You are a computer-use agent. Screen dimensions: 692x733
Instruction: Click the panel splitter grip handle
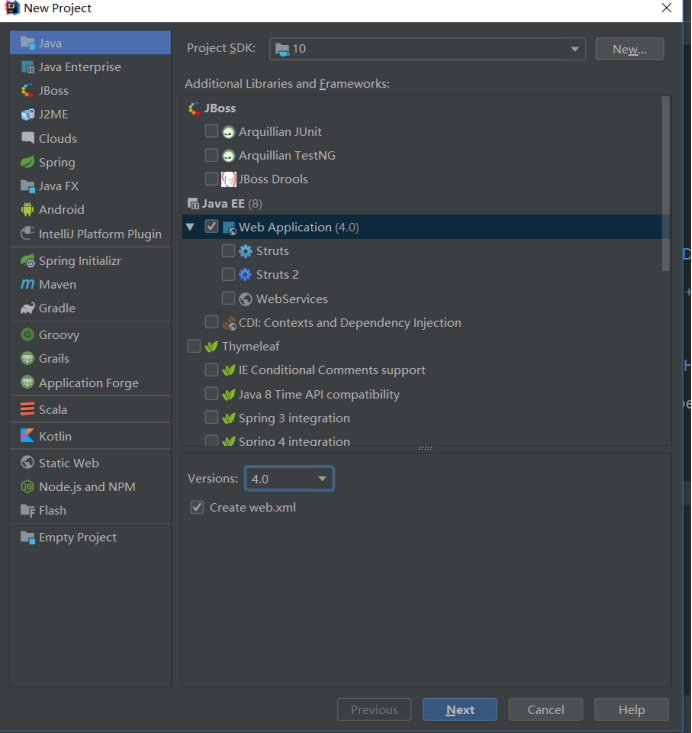pos(425,448)
